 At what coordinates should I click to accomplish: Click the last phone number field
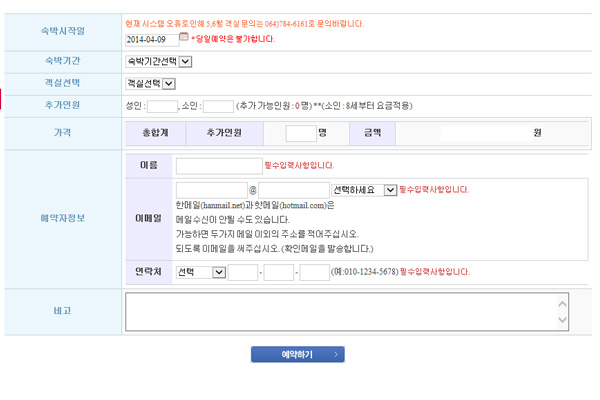pos(315,272)
